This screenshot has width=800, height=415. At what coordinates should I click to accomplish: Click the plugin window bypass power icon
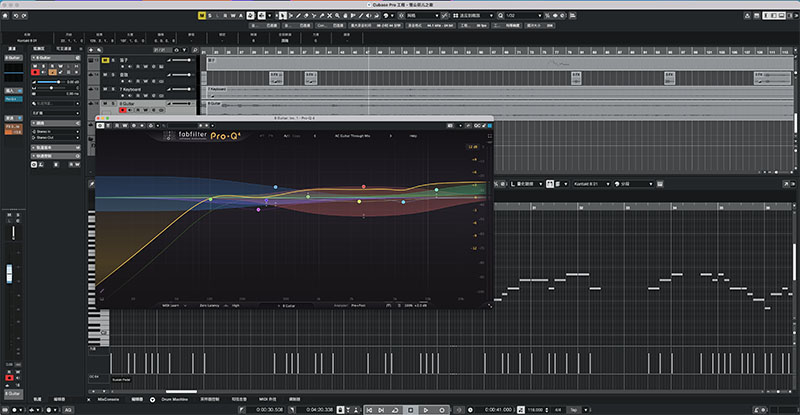(x=100, y=126)
